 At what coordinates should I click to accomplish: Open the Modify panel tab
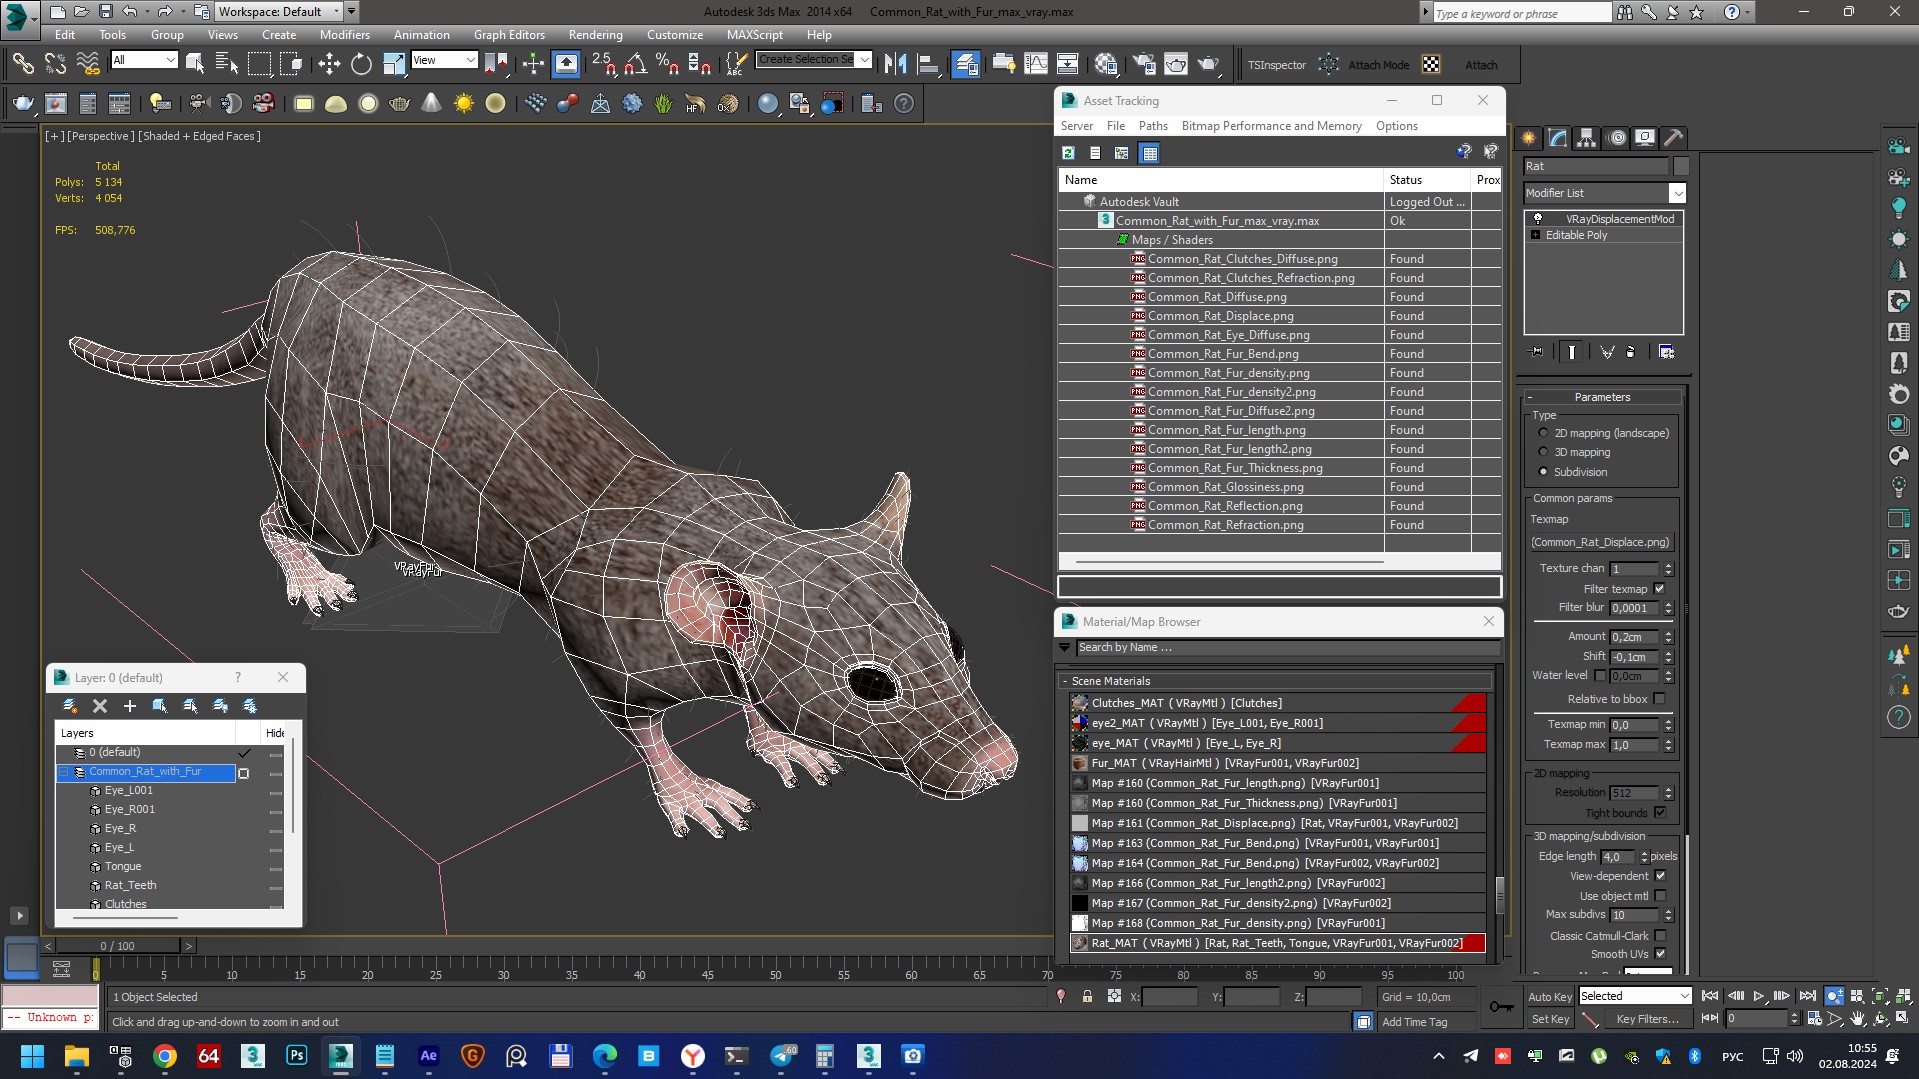pyautogui.click(x=1557, y=138)
